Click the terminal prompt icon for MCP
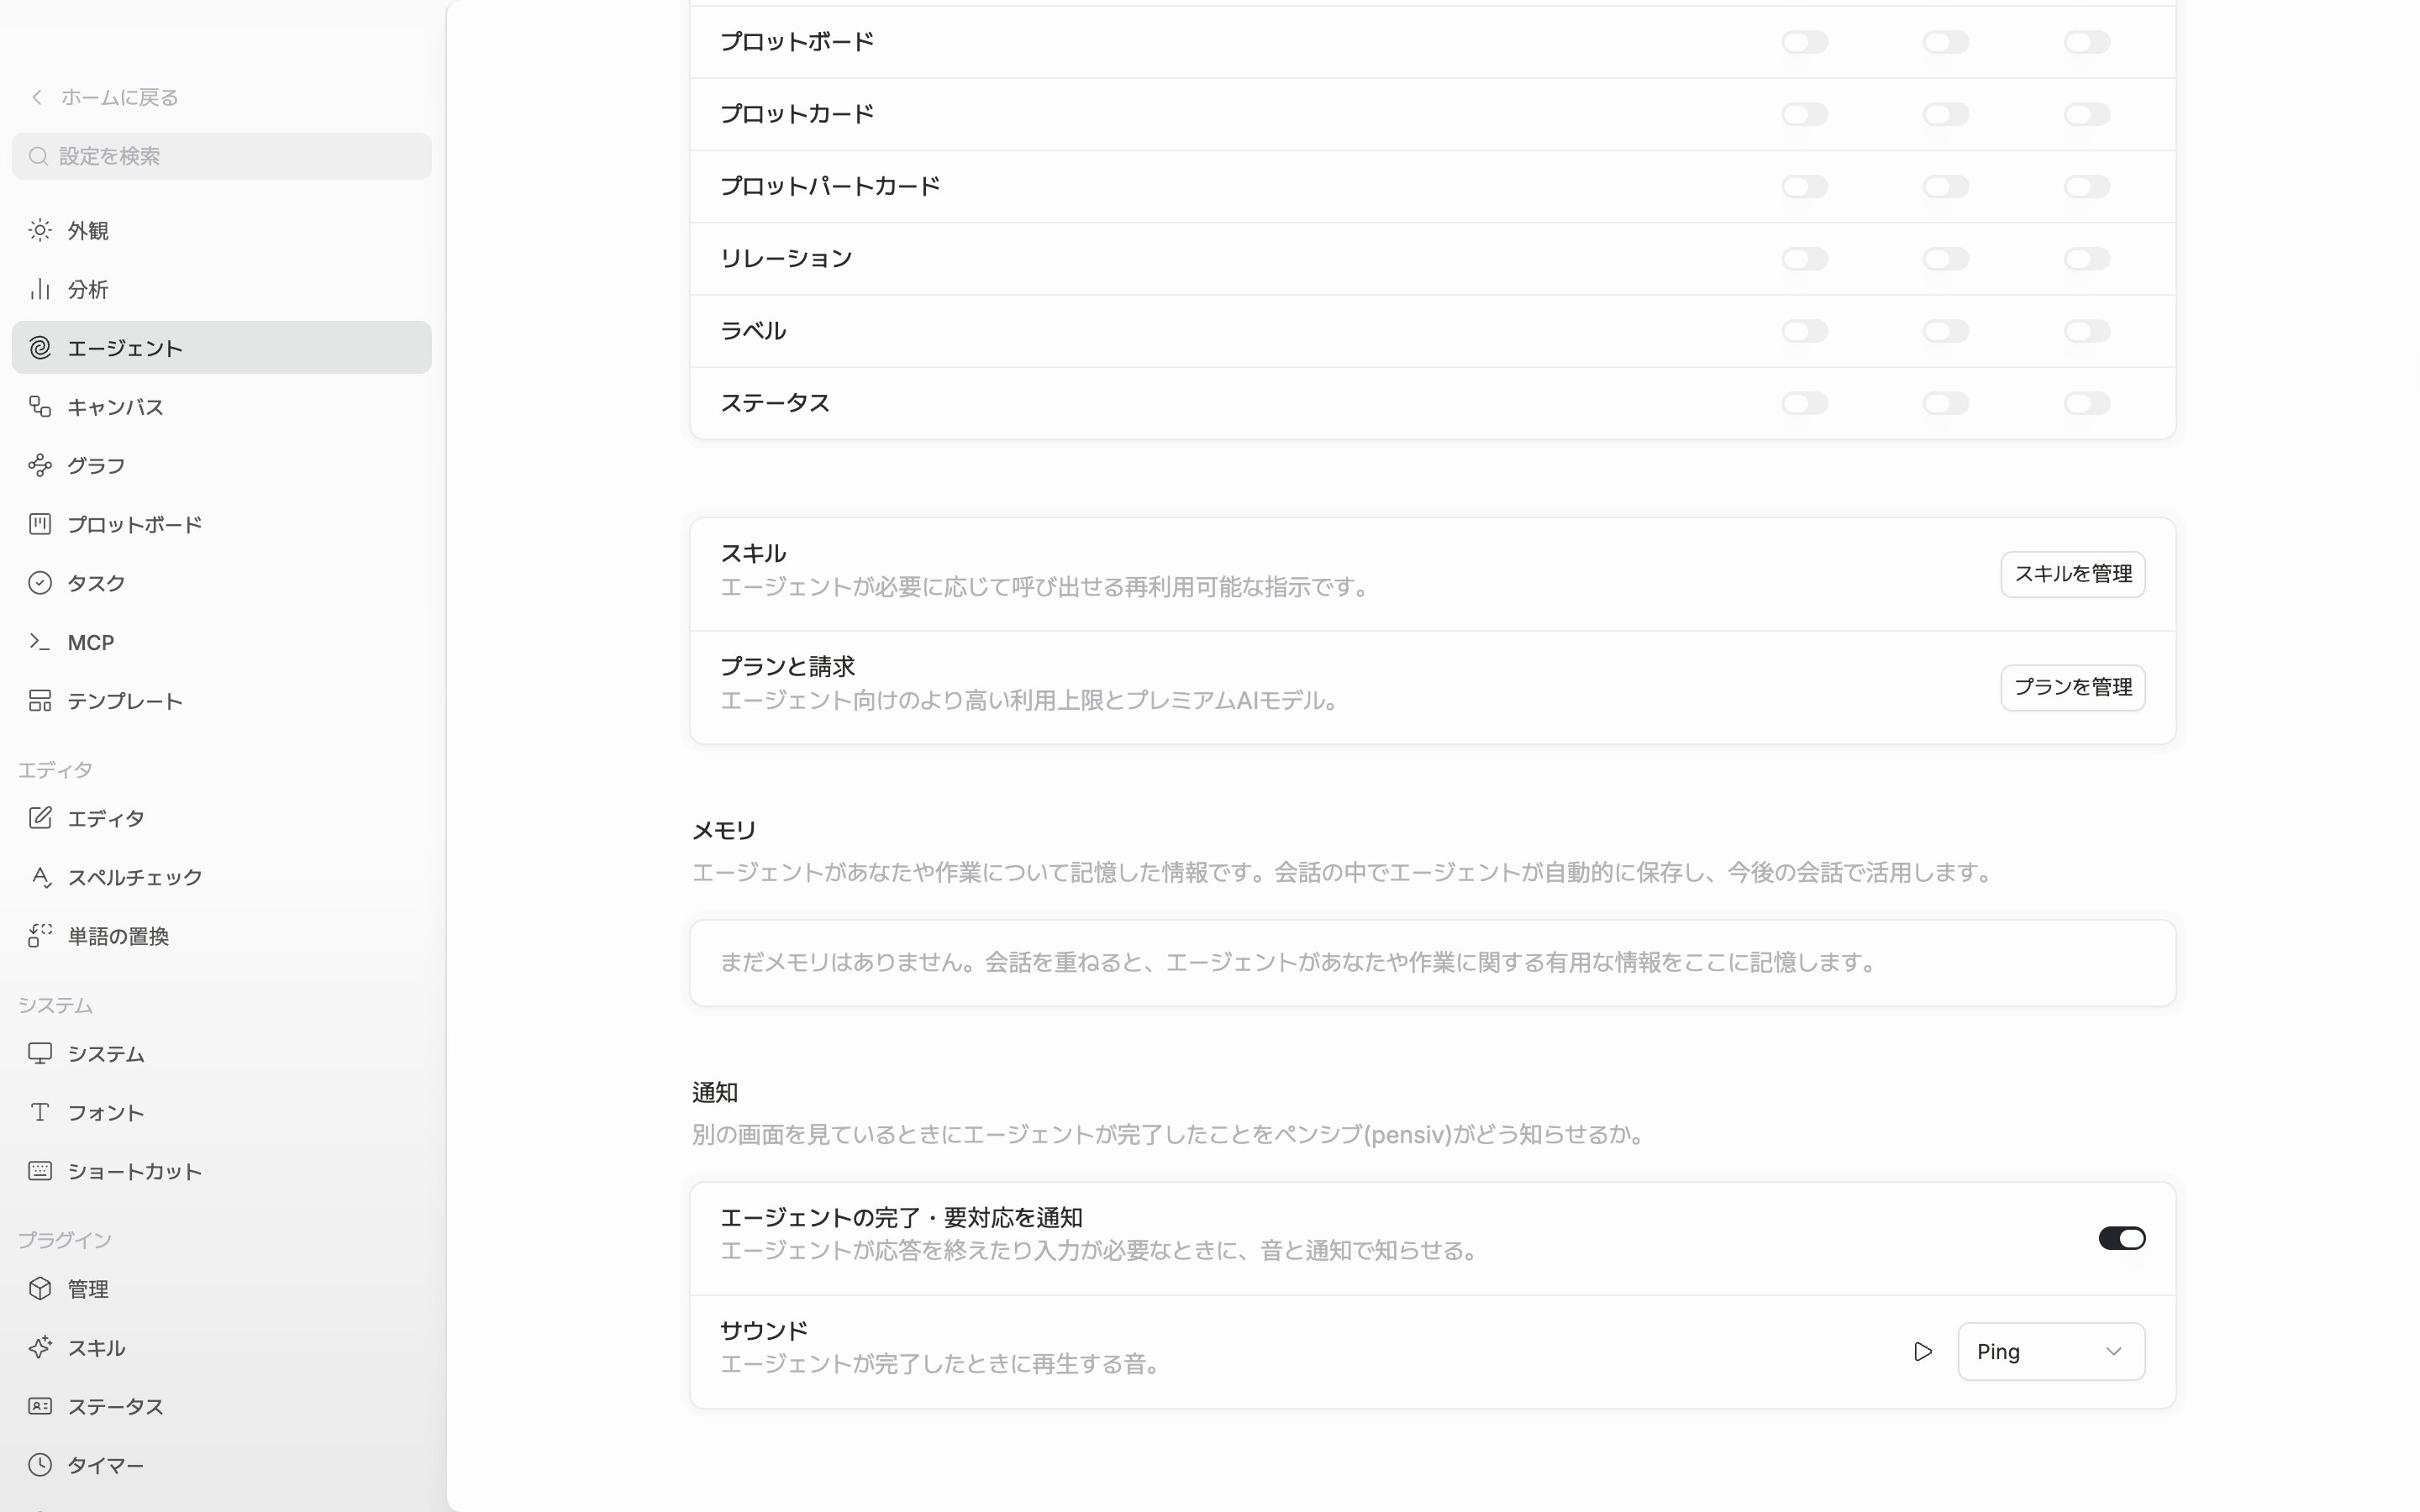 pos(40,642)
